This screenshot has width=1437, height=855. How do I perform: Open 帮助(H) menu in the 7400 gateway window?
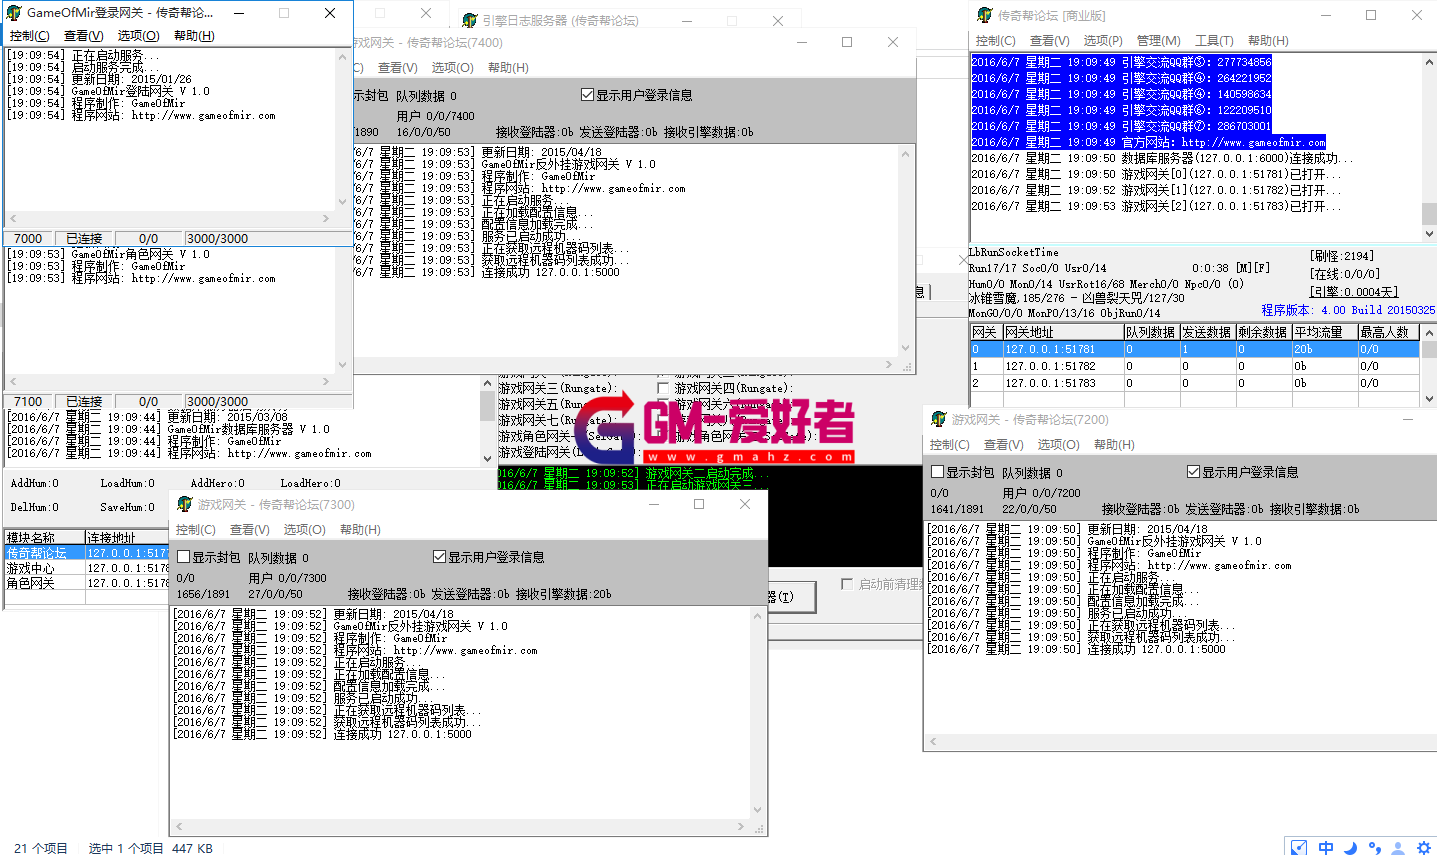tap(508, 68)
